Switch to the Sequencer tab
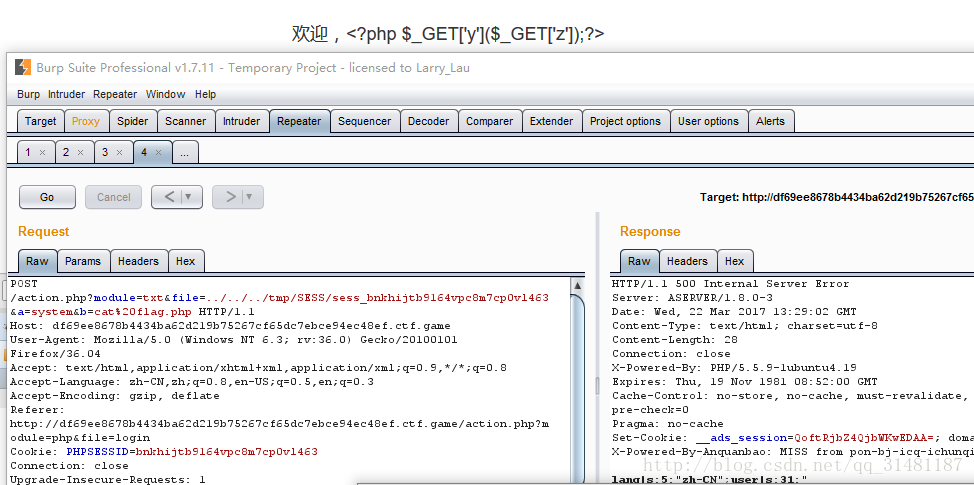 pos(365,121)
